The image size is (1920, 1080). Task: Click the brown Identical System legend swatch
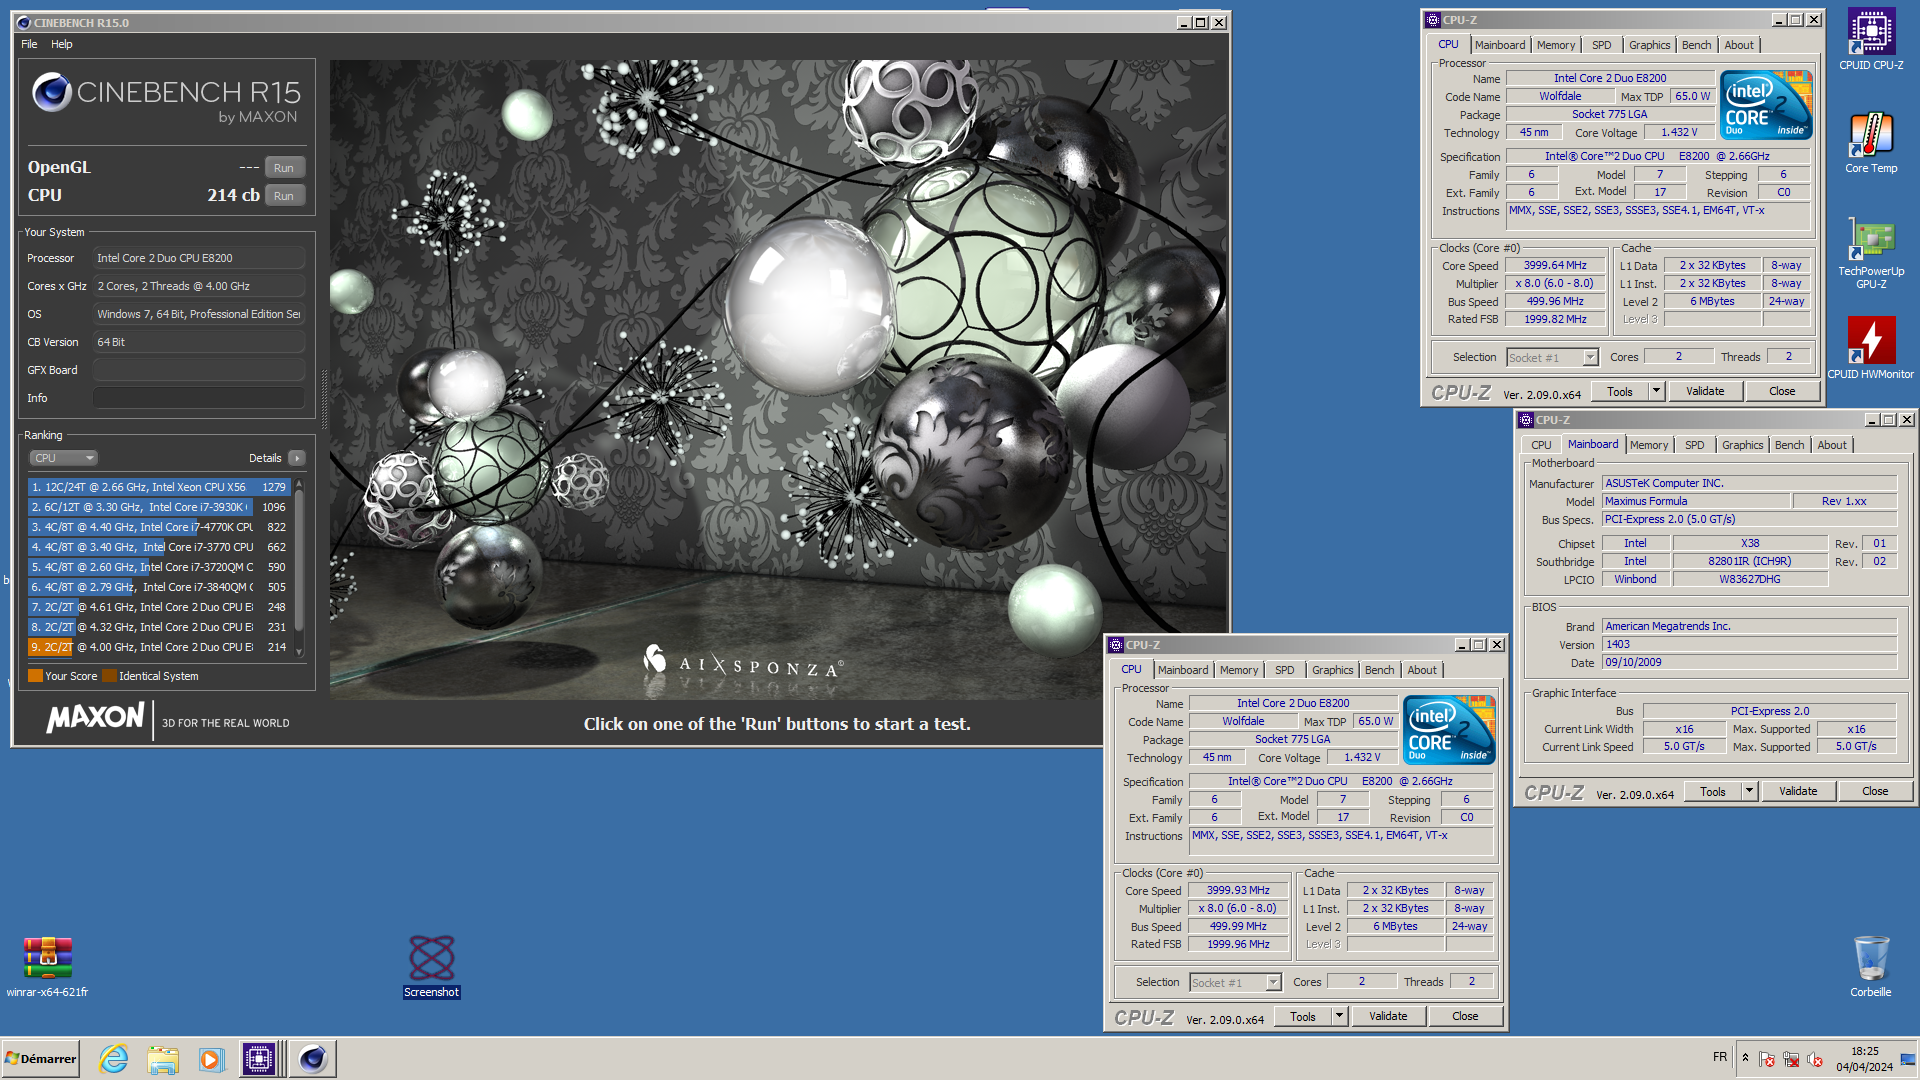tap(109, 676)
